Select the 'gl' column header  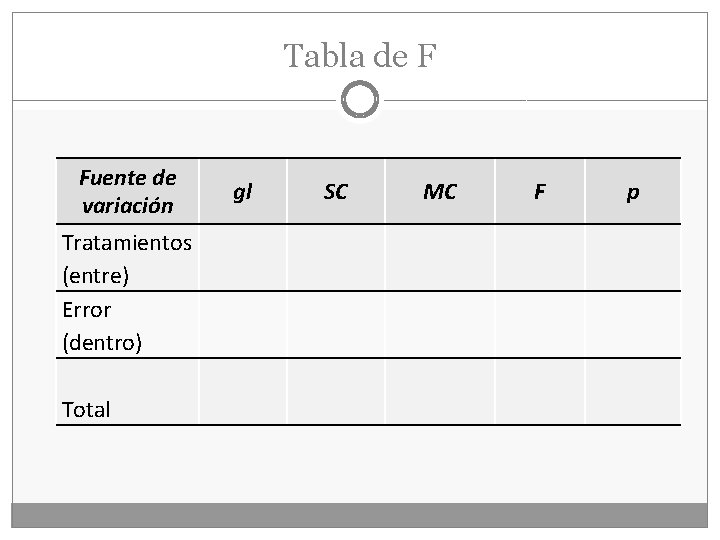tap(243, 191)
